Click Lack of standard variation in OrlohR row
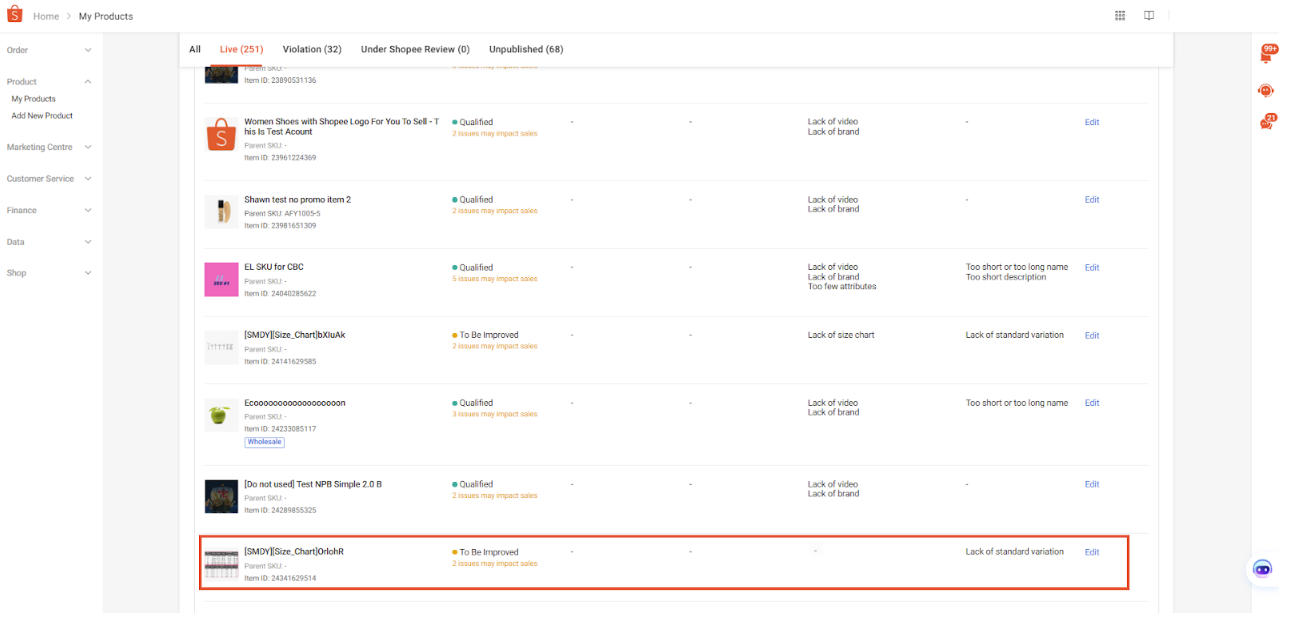Screen dimensions: 1291x623 pos(1015,552)
